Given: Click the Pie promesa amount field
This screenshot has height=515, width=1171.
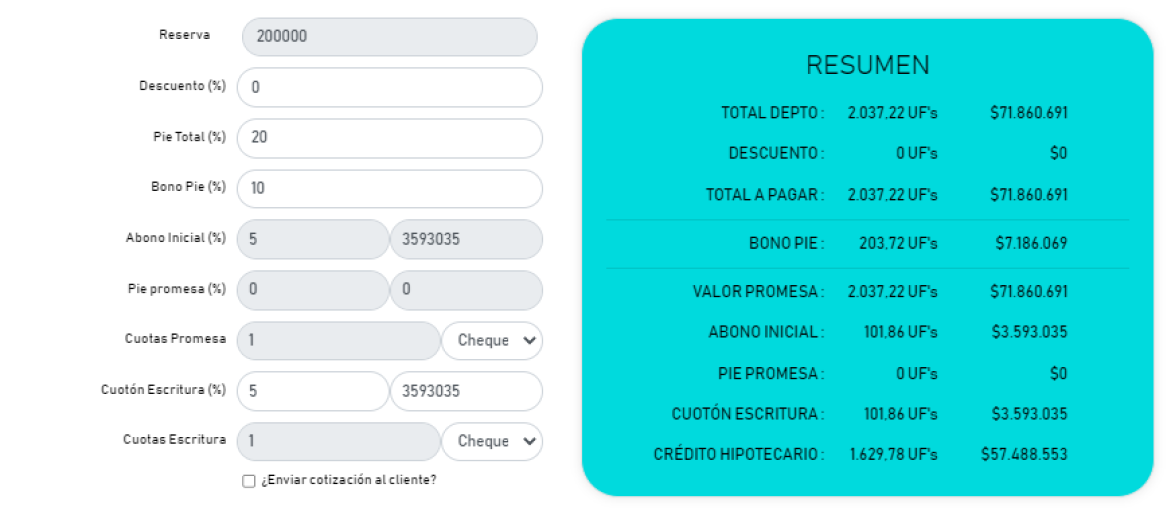Looking at the screenshot, I should pyautogui.click(x=467, y=290).
